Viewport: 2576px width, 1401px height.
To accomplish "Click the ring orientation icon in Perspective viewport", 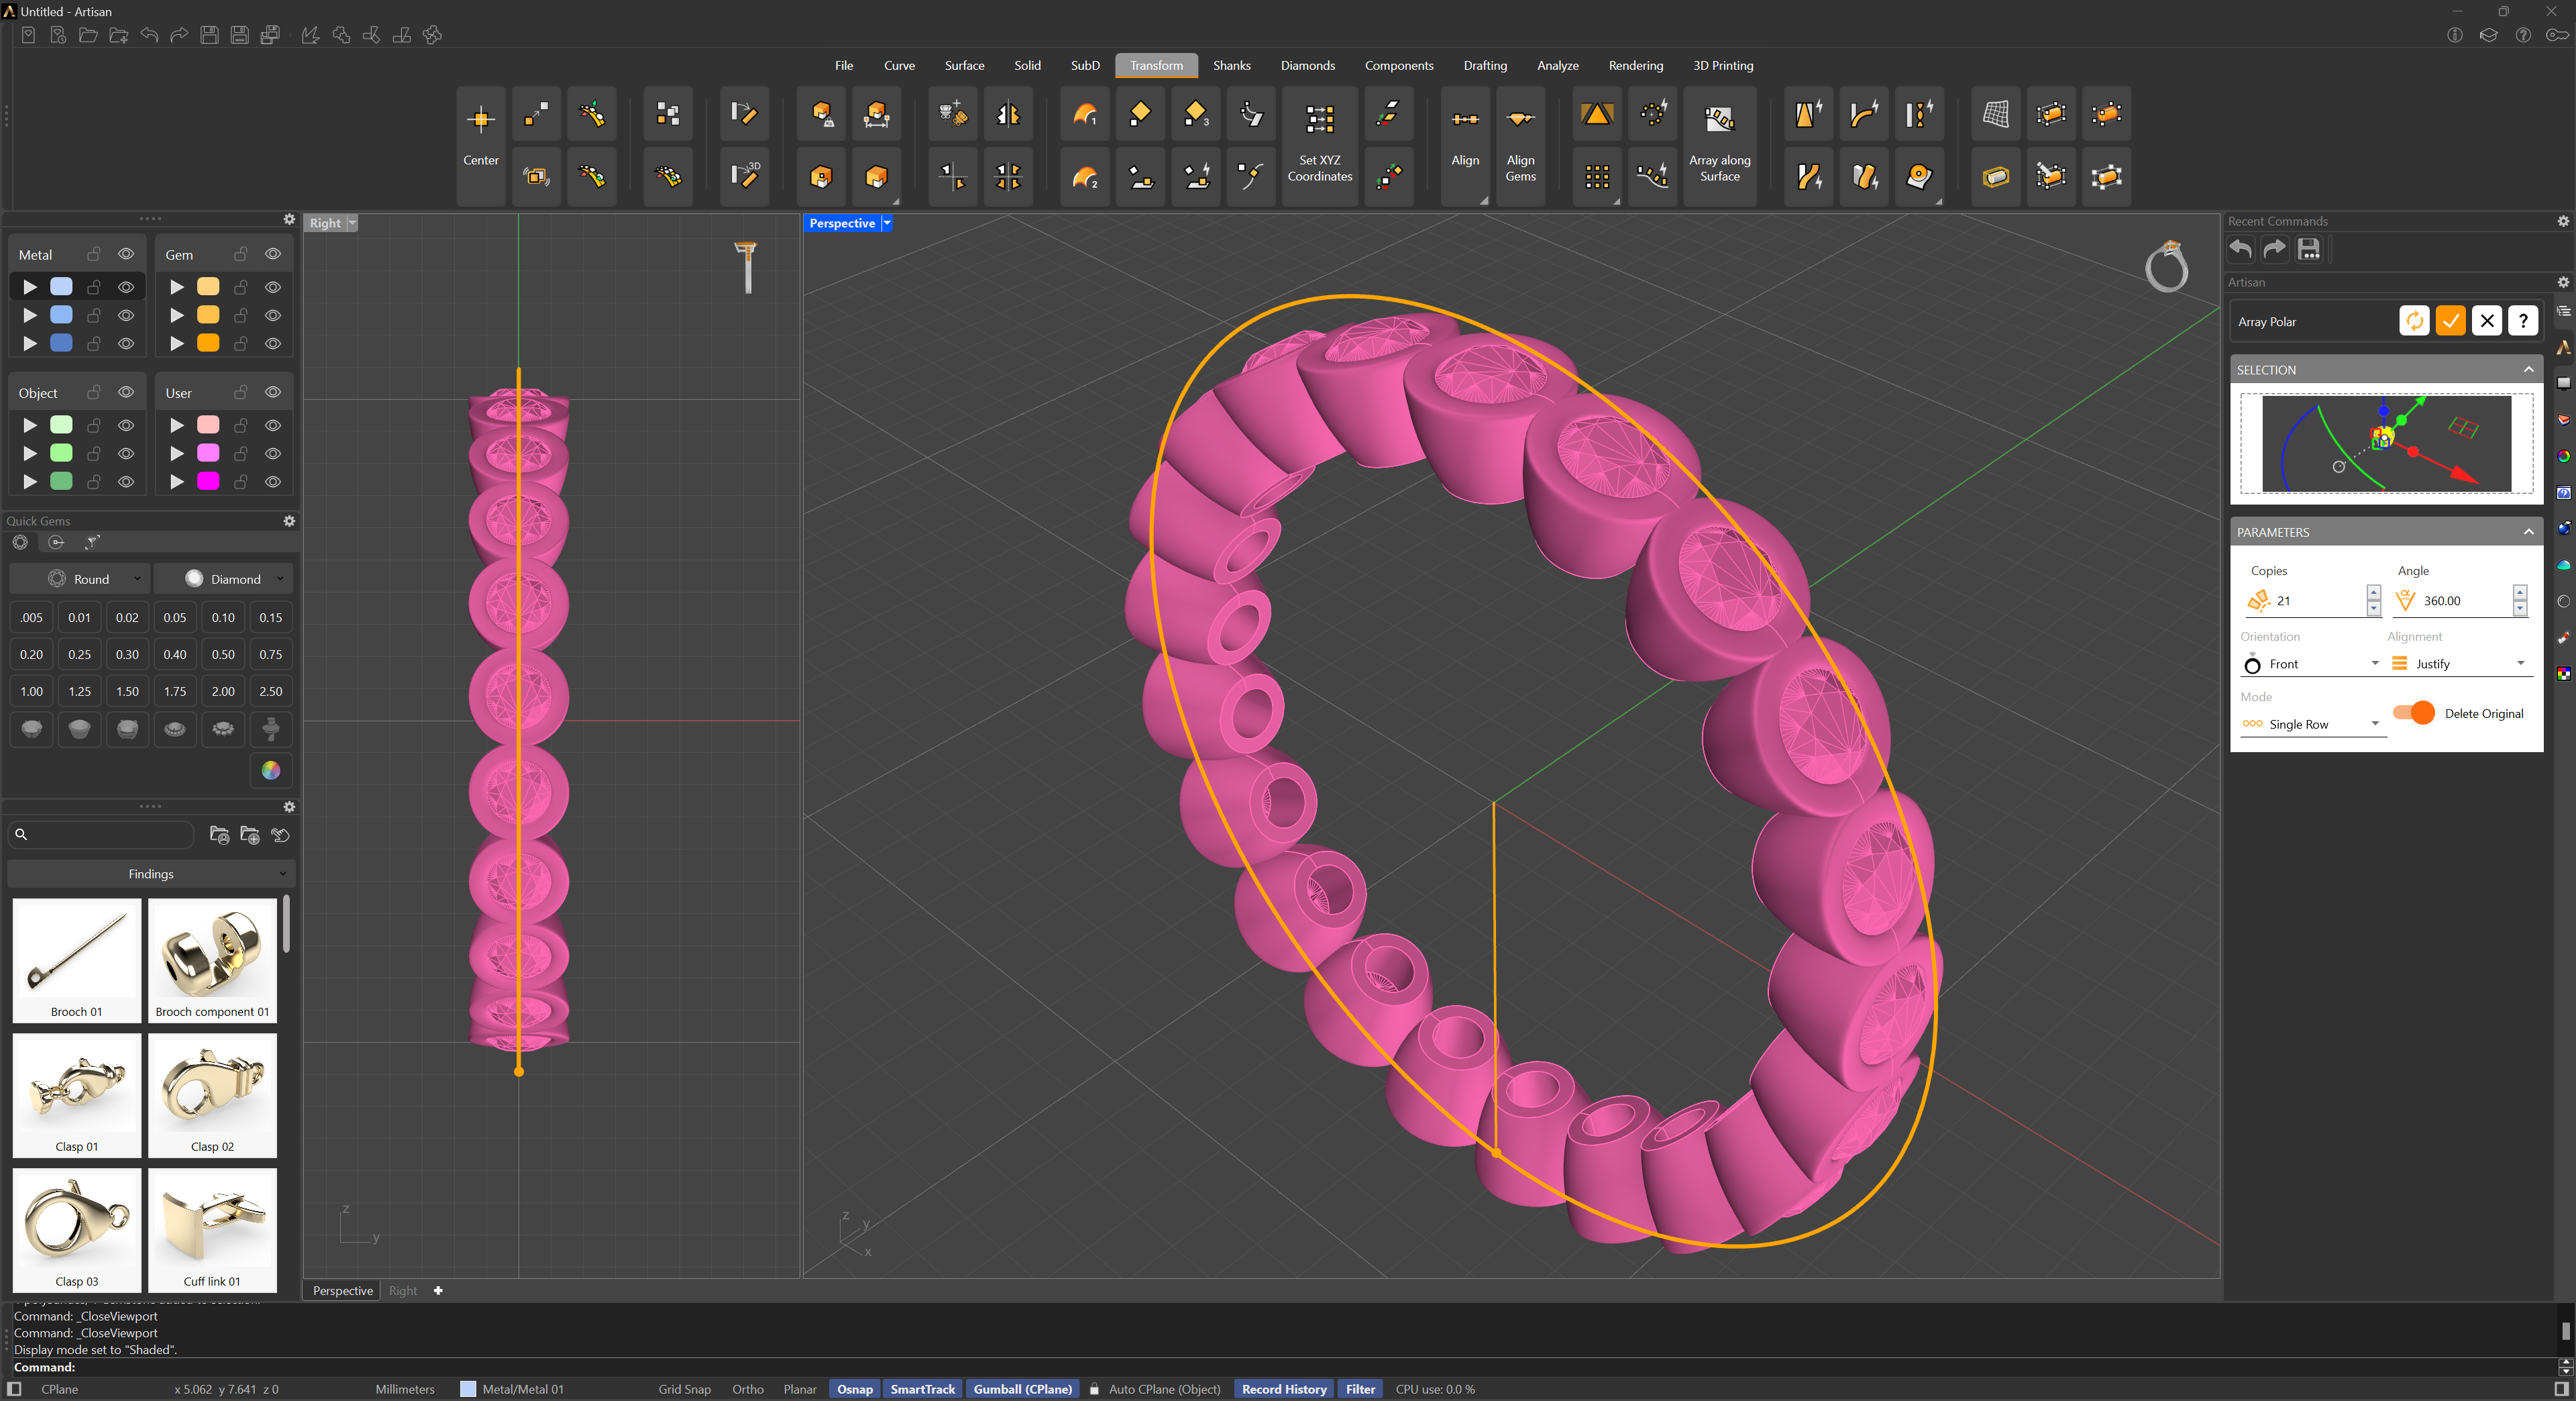I will click(x=2166, y=266).
